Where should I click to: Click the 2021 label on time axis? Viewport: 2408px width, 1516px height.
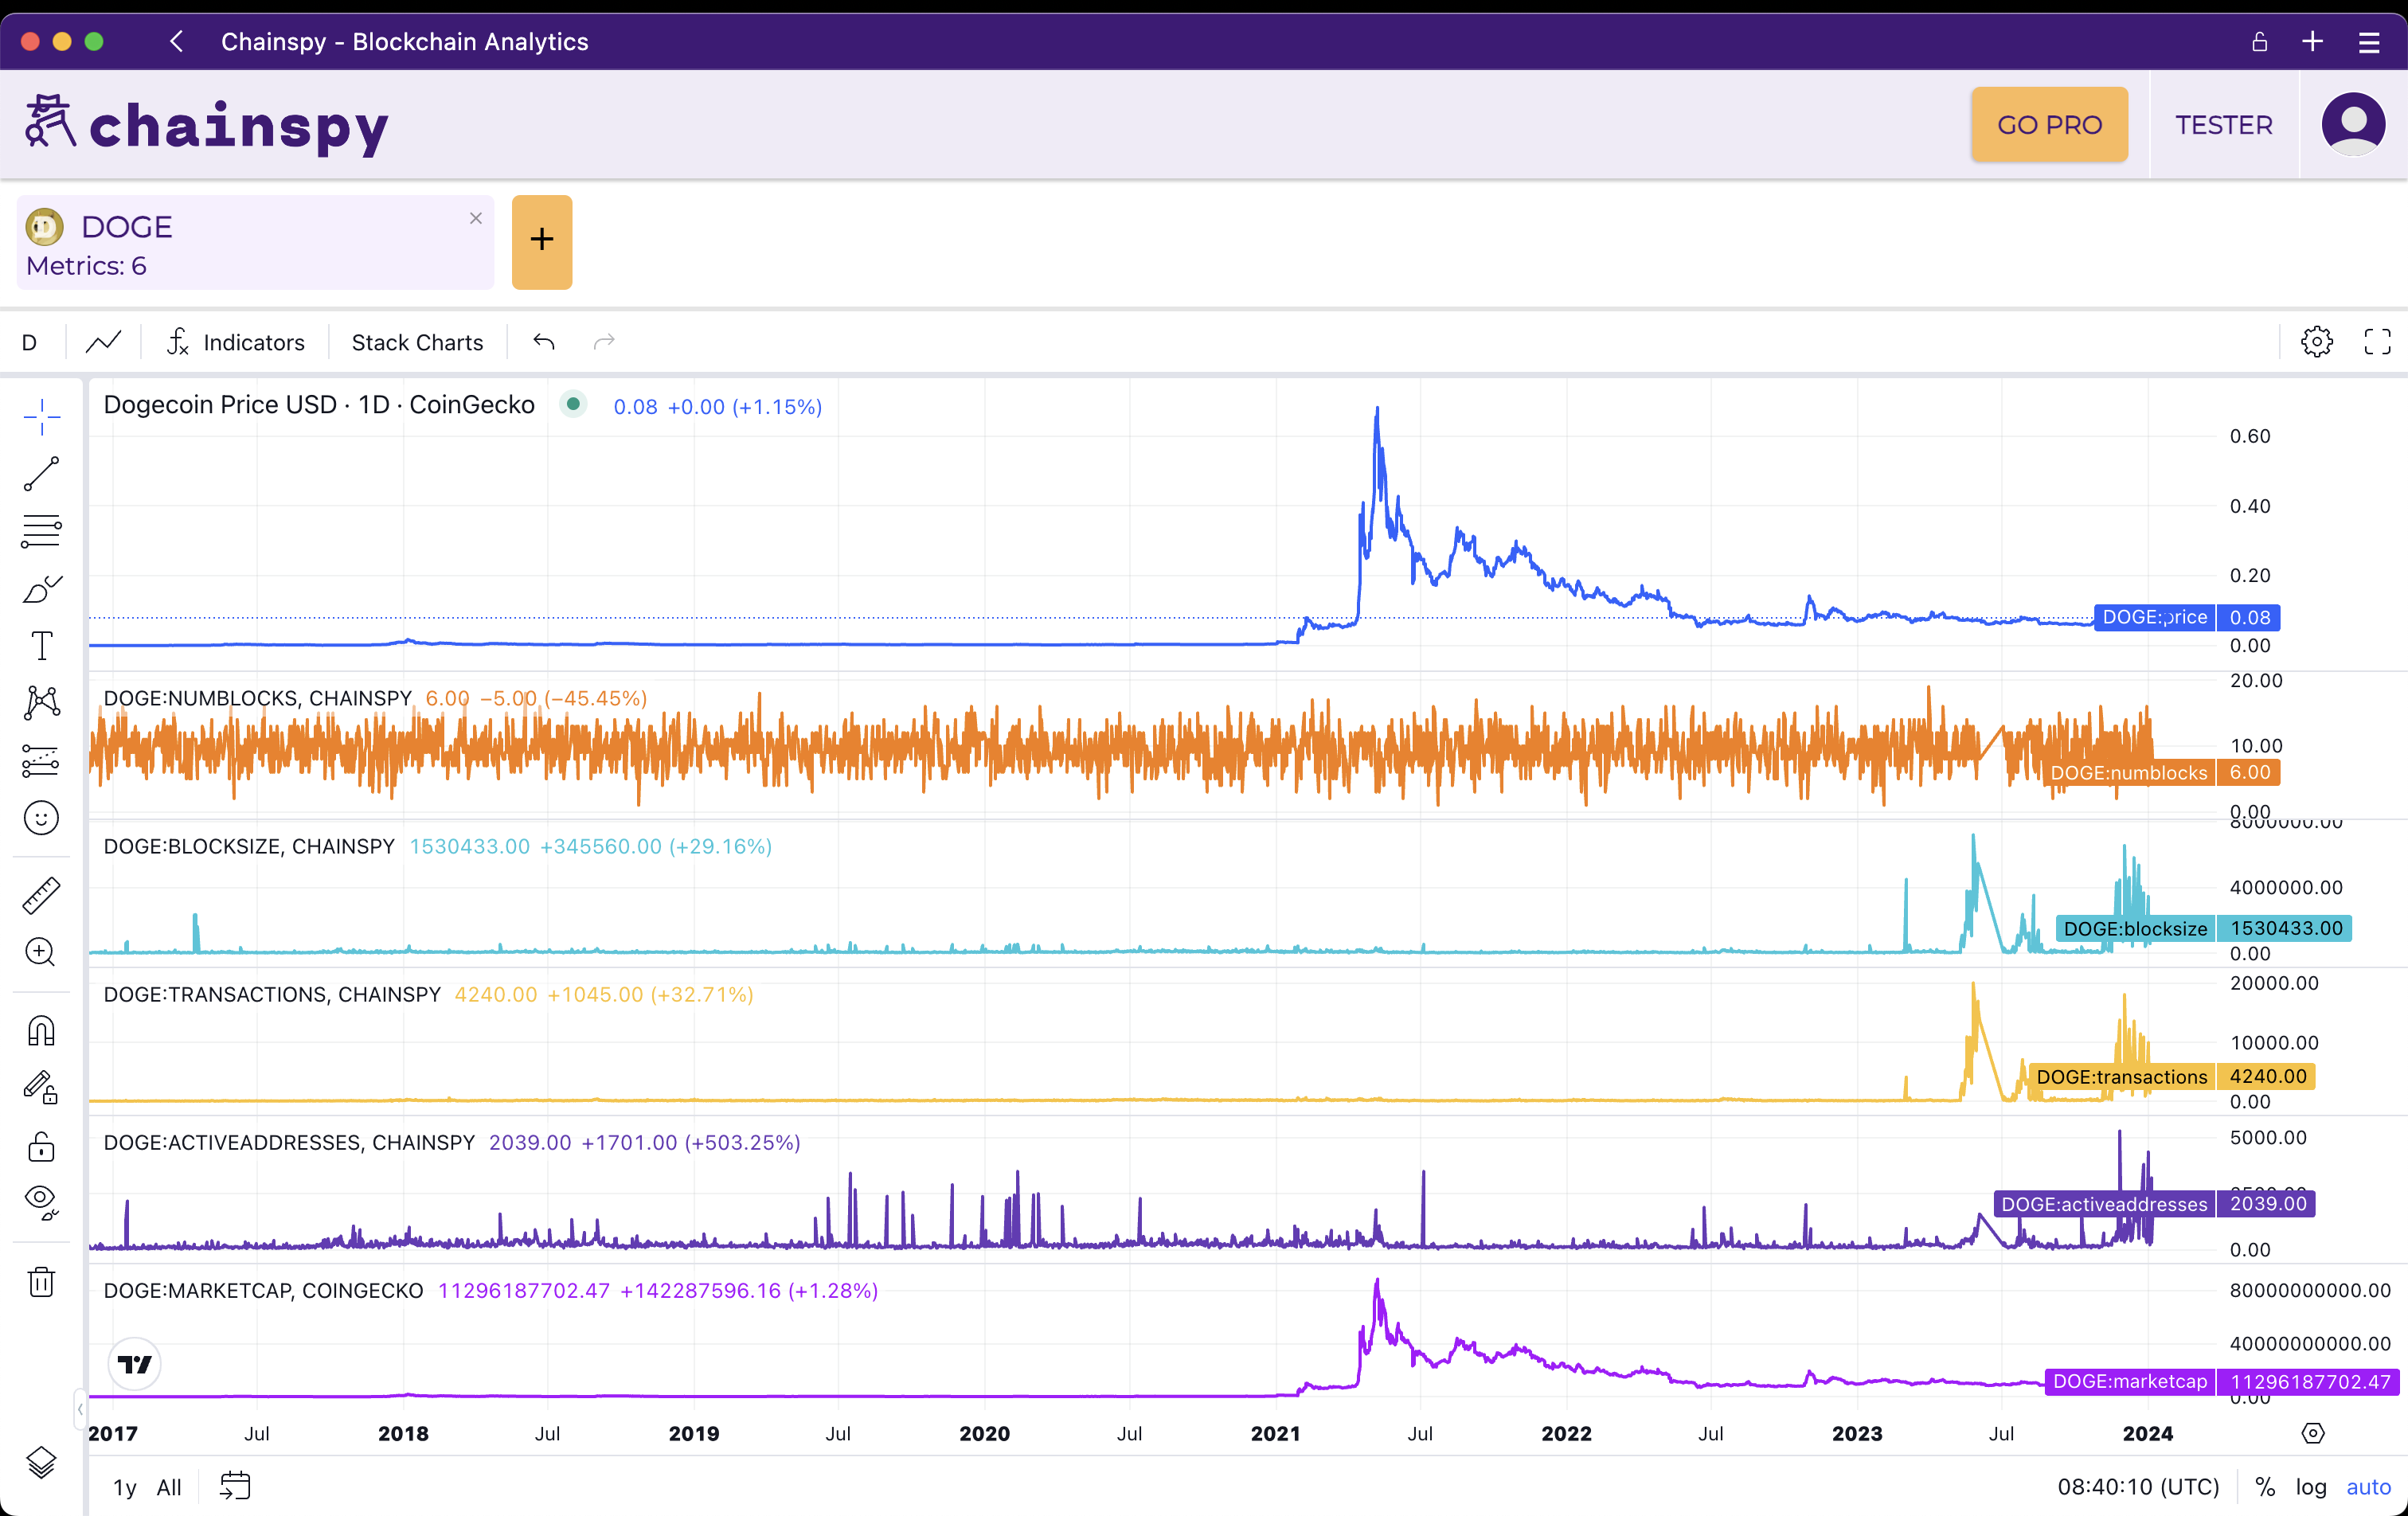point(1275,1433)
